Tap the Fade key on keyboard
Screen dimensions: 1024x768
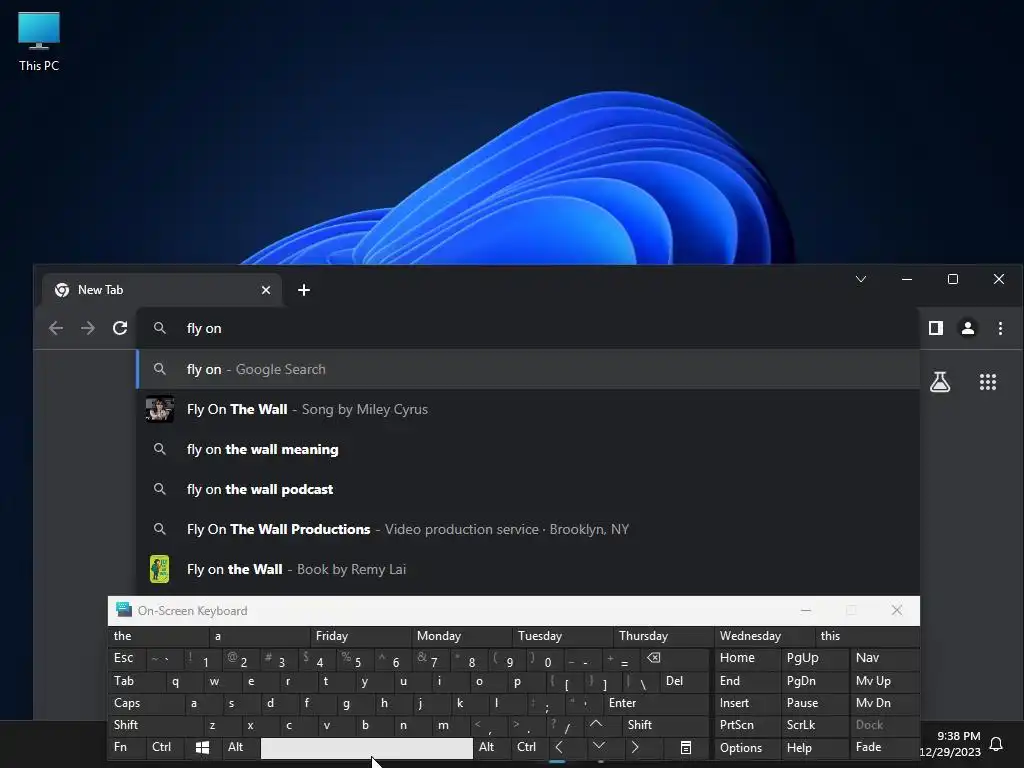884,747
